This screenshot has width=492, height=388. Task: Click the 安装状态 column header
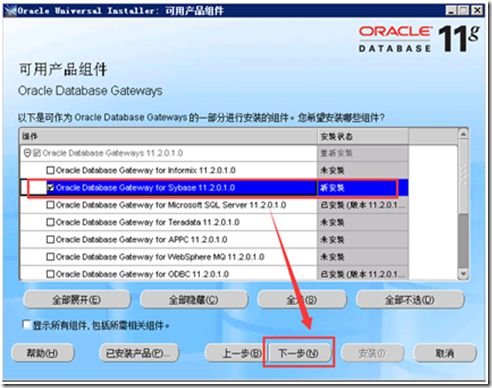pyautogui.click(x=363, y=136)
